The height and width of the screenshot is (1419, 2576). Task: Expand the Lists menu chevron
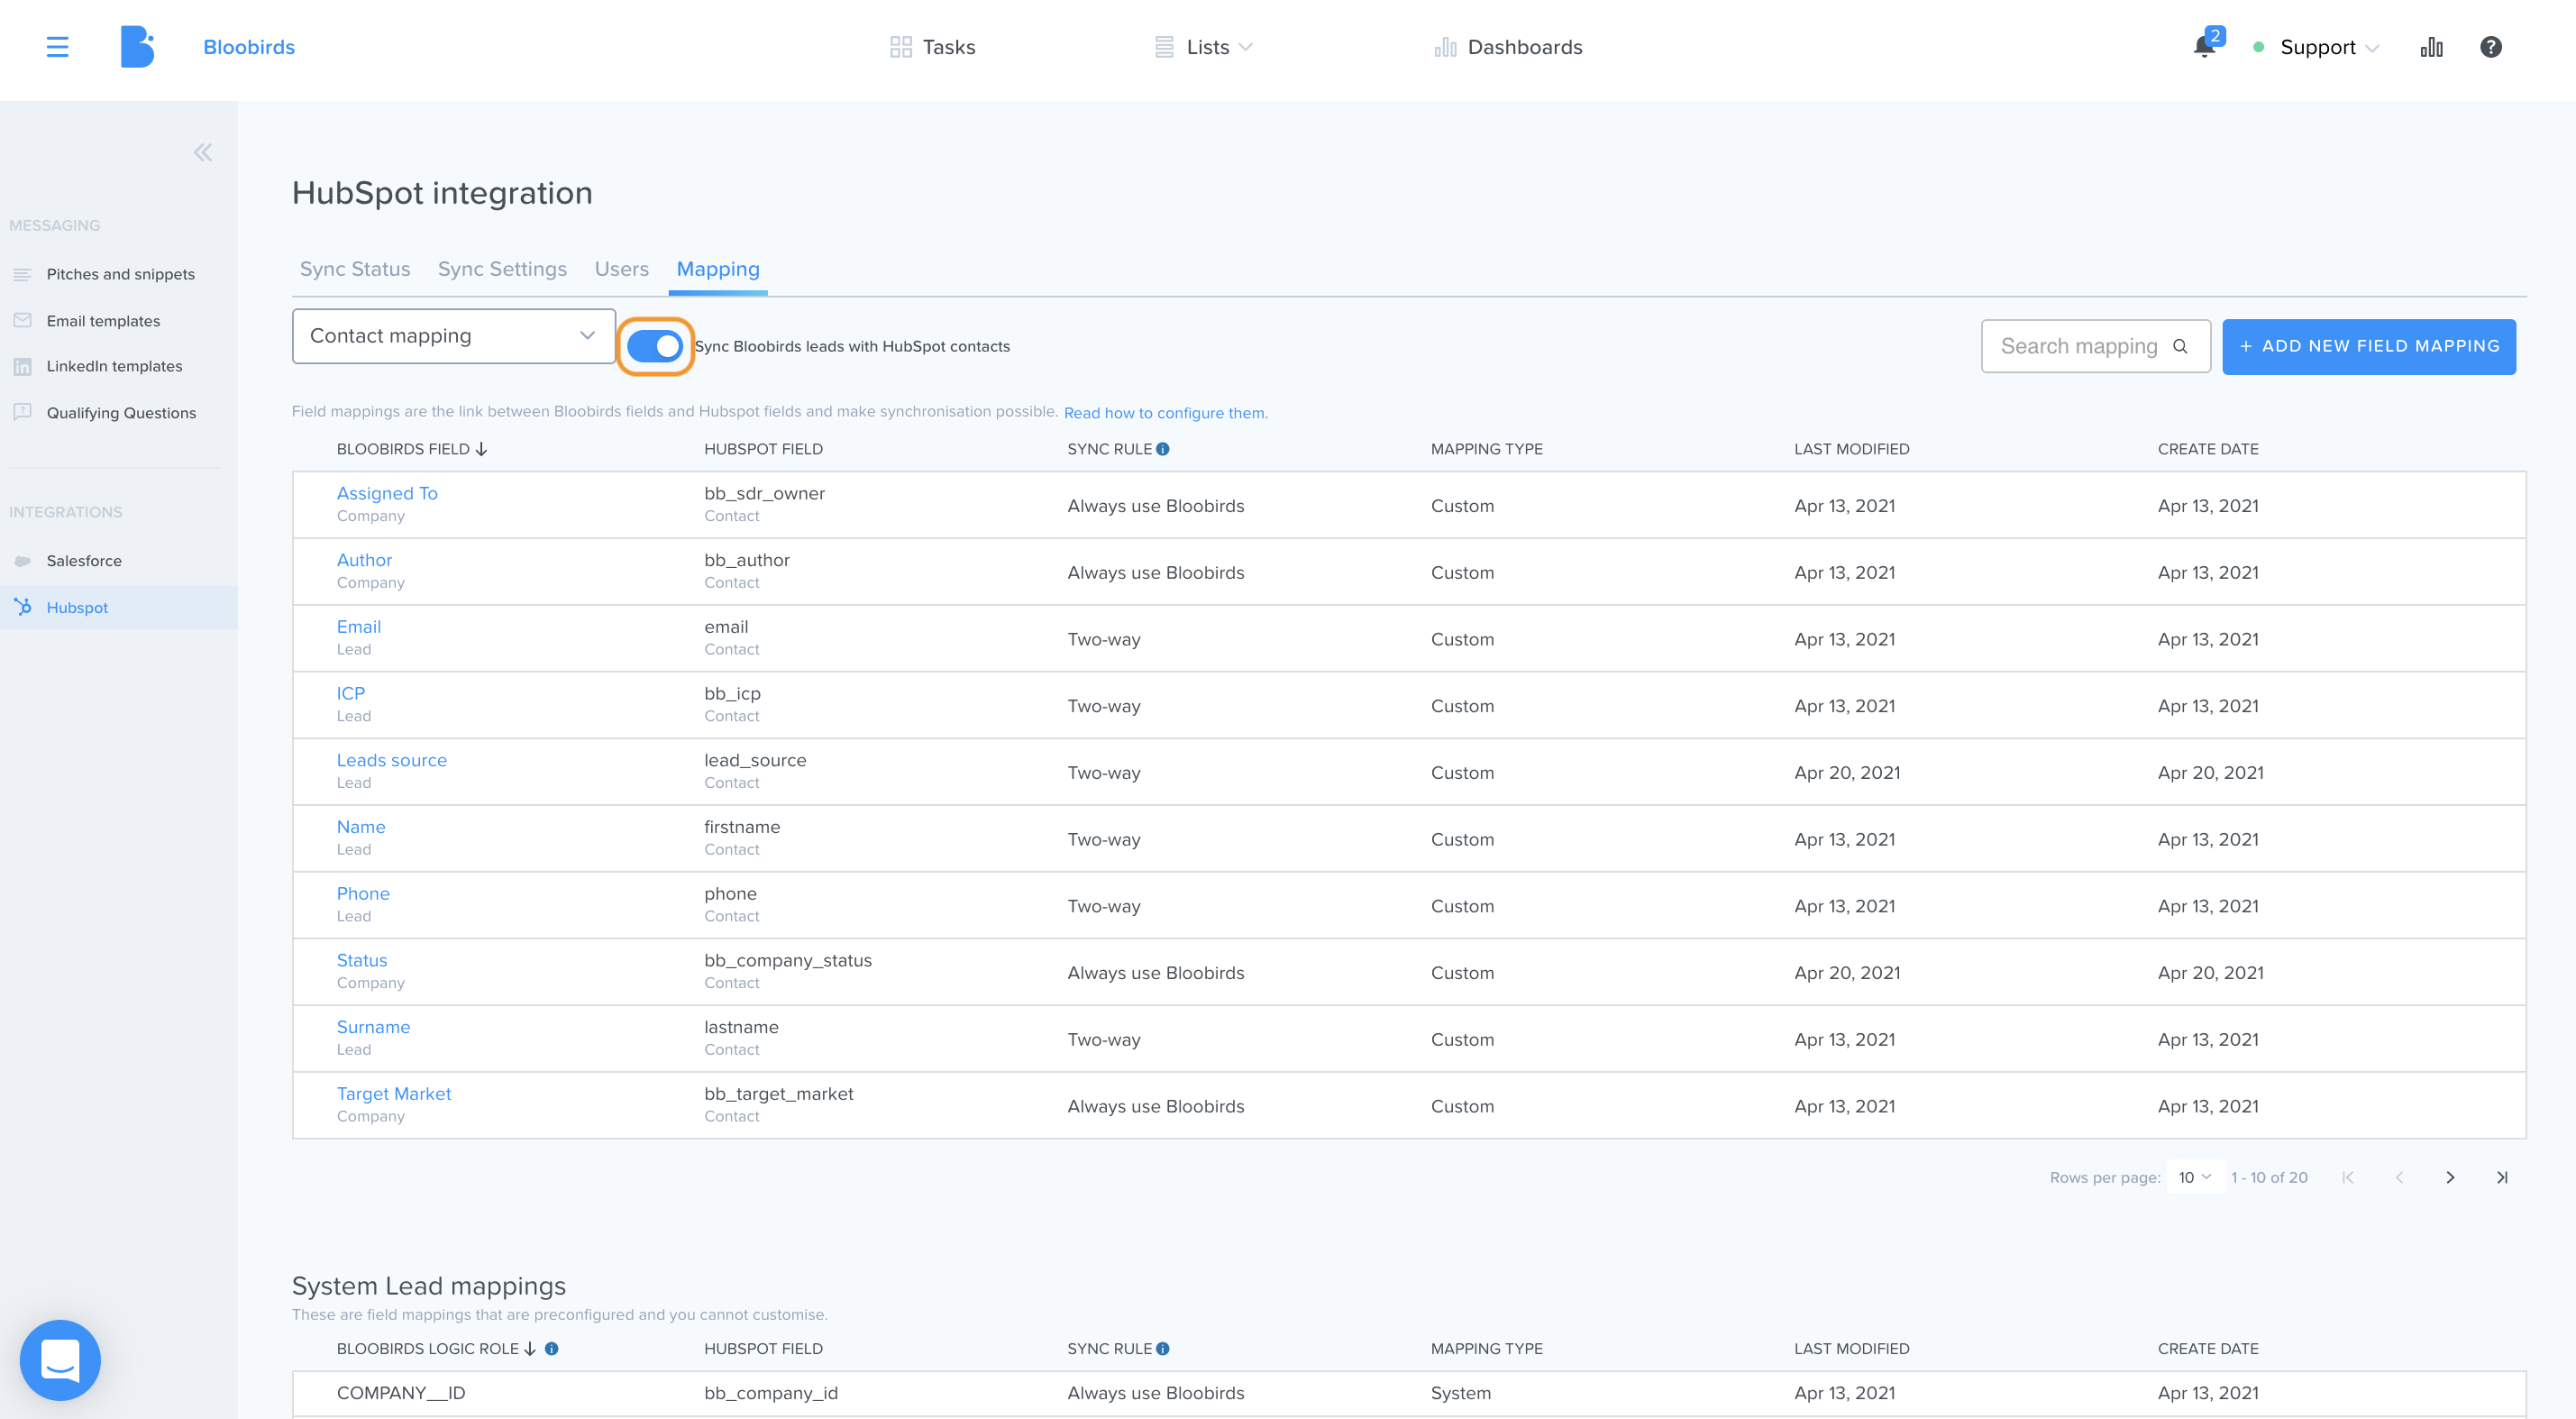click(1245, 47)
